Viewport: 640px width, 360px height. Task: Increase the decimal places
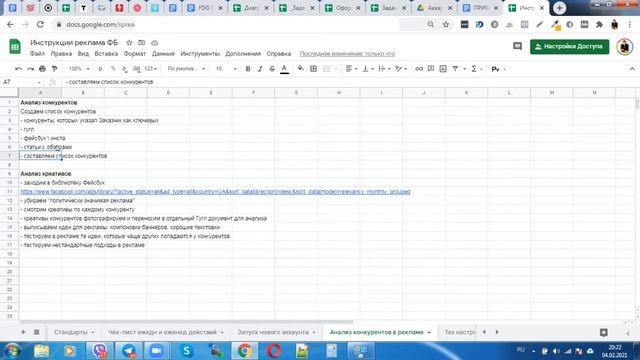click(136, 69)
